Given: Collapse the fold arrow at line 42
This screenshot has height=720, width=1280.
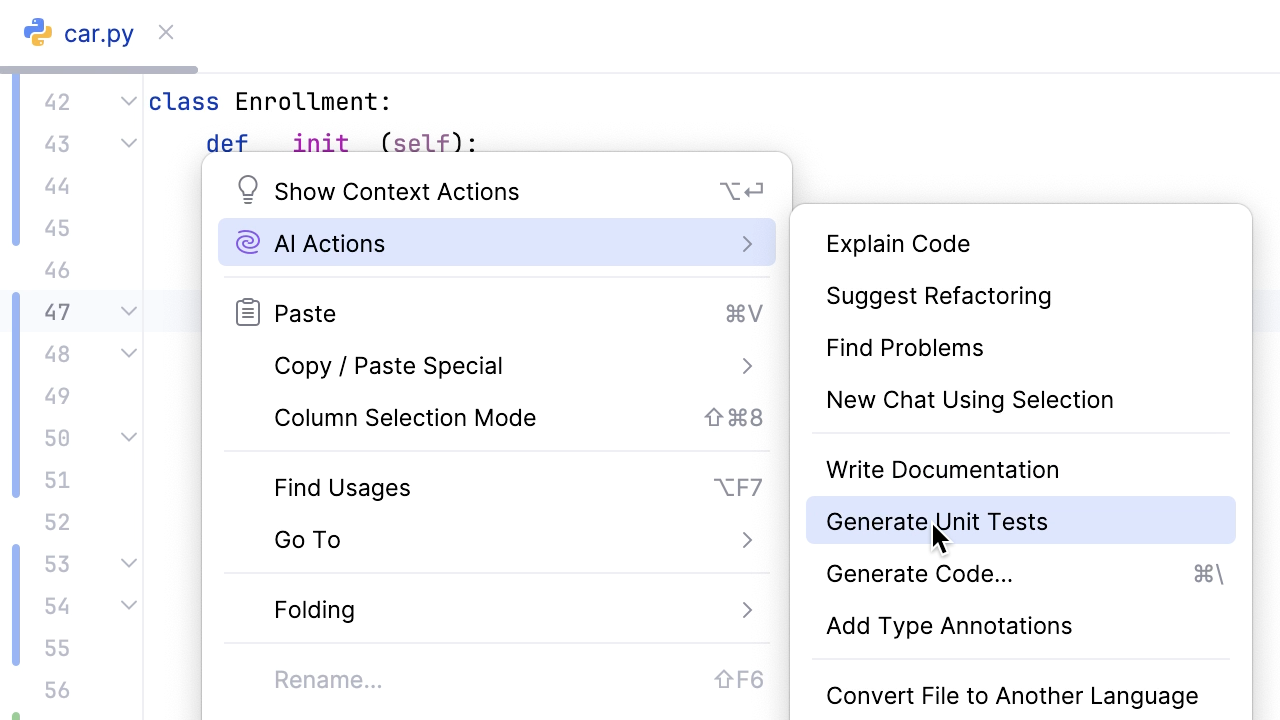Looking at the screenshot, I should coord(129,101).
